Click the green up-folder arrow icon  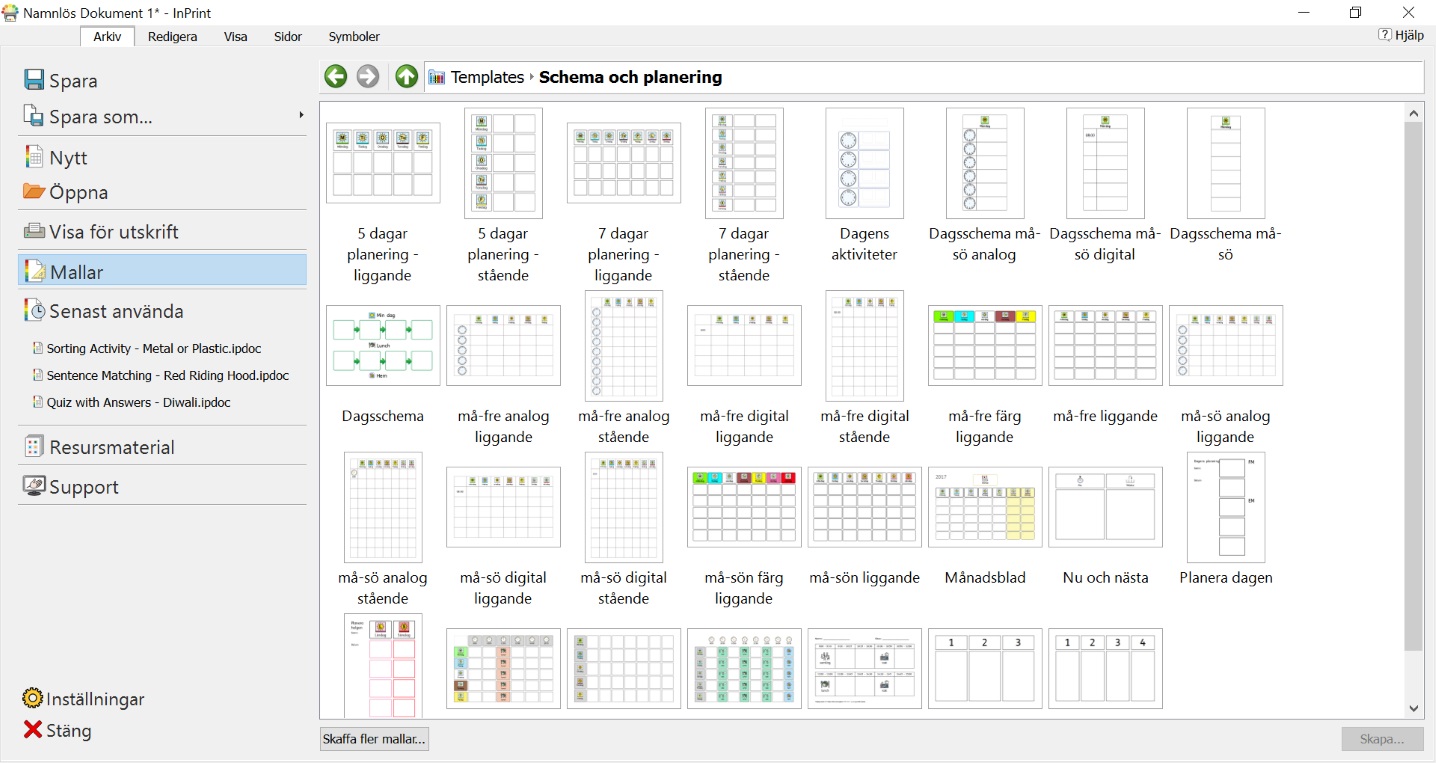click(x=406, y=77)
